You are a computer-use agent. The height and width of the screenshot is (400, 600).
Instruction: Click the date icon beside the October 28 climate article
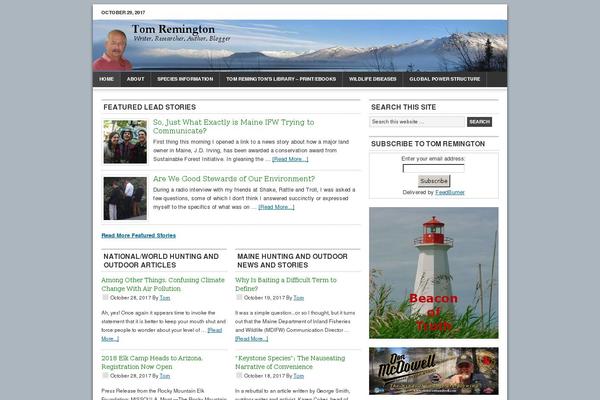coord(105,297)
